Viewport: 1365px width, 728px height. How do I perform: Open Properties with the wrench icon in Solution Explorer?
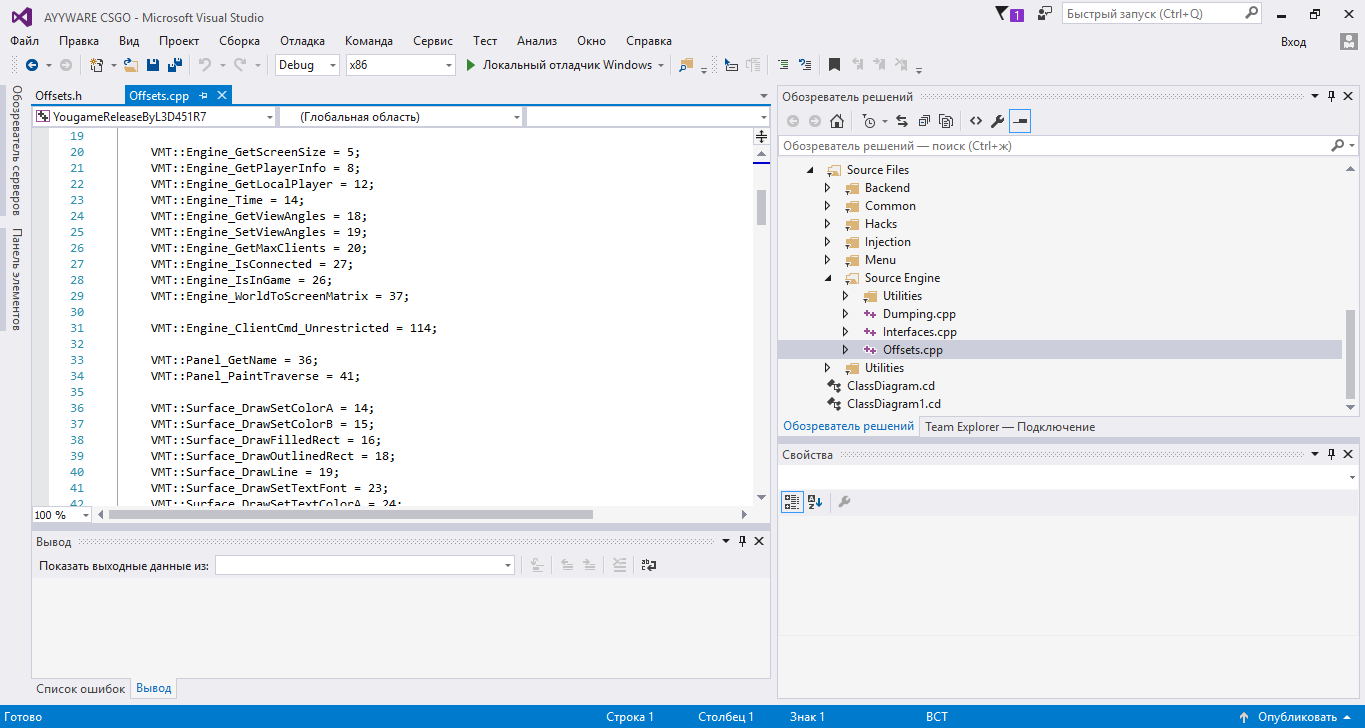[997, 122]
